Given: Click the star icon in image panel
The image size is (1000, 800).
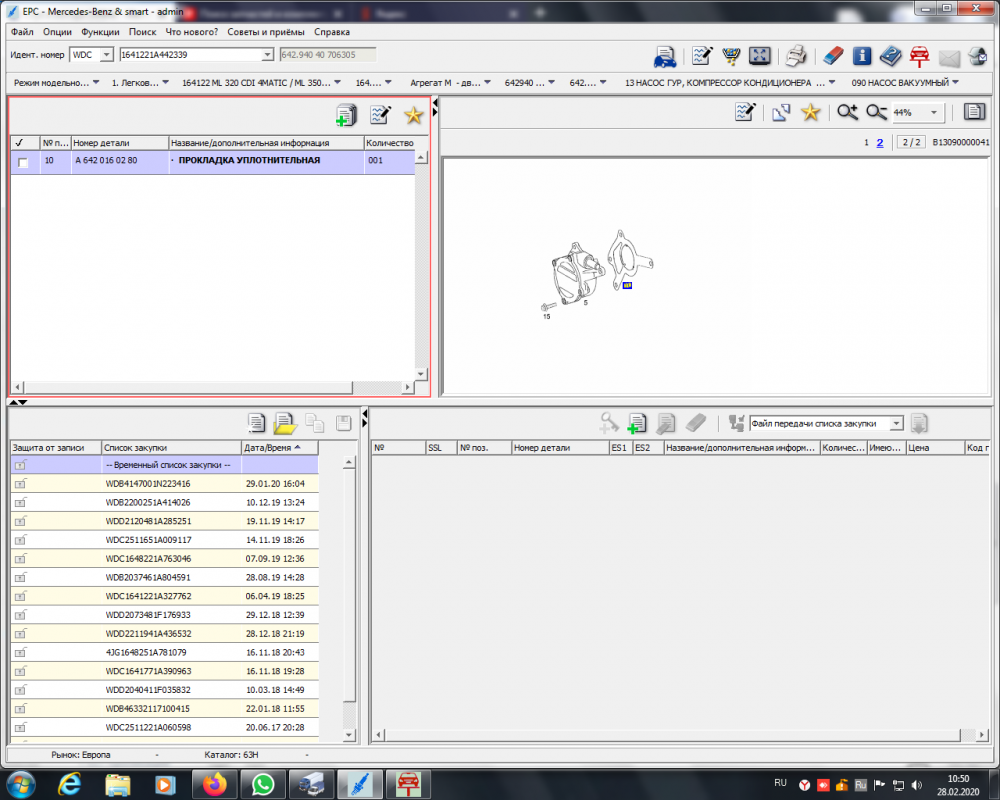Looking at the screenshot, I should (811, 112).
